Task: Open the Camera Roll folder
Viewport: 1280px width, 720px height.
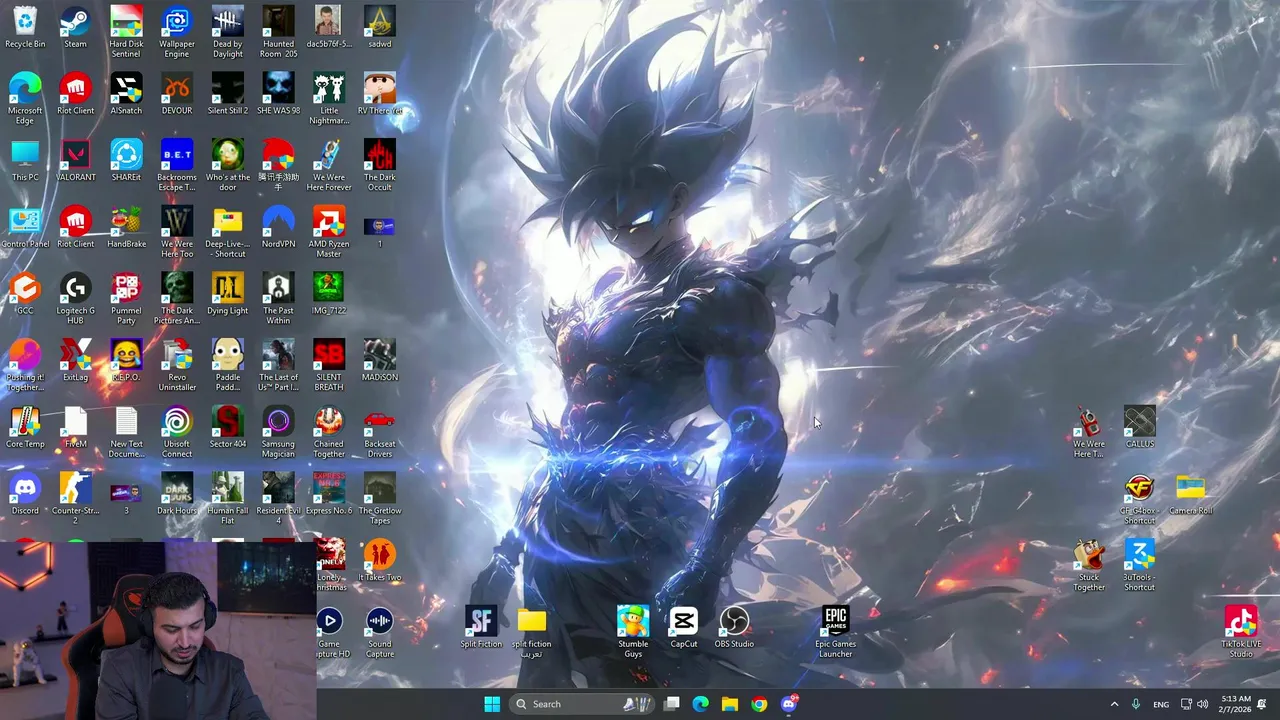Action: 1190,494
